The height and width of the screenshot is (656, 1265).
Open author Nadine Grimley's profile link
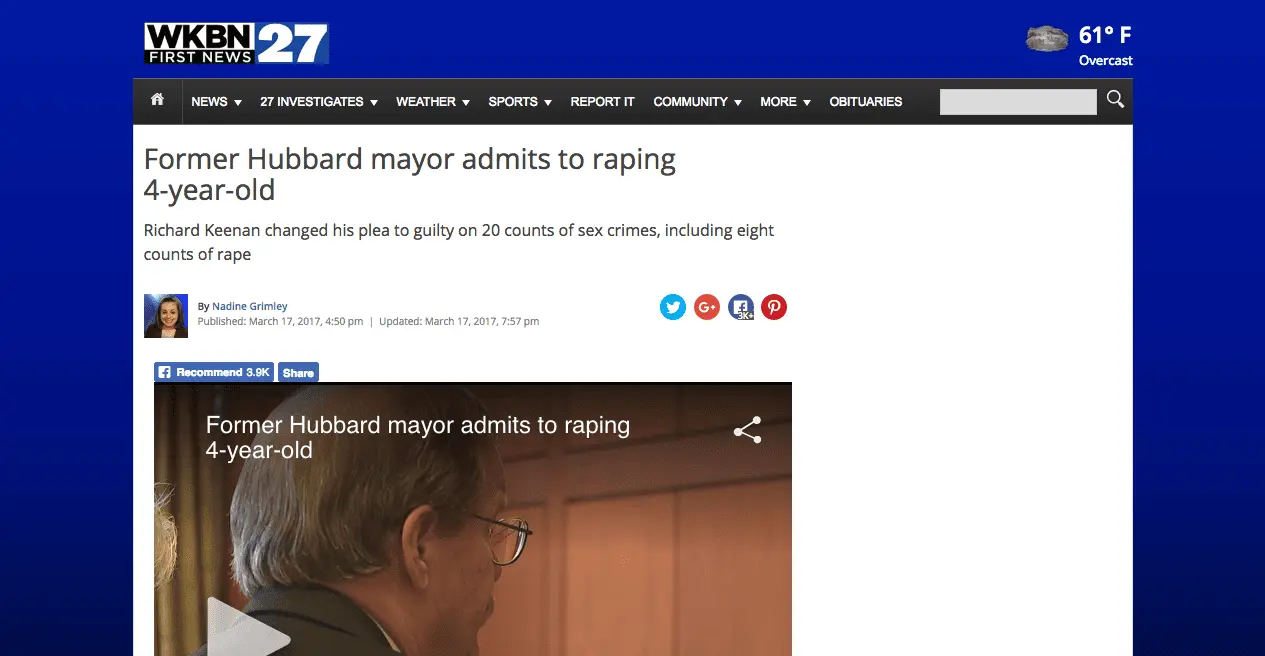(249, 306)
